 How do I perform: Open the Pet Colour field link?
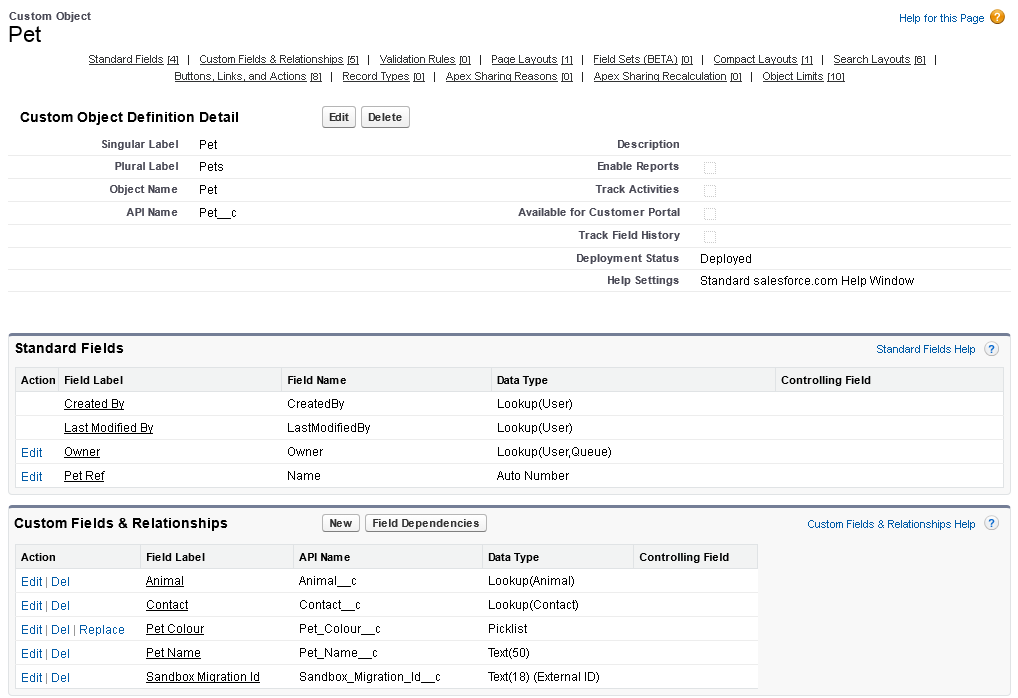pos(175,629)
